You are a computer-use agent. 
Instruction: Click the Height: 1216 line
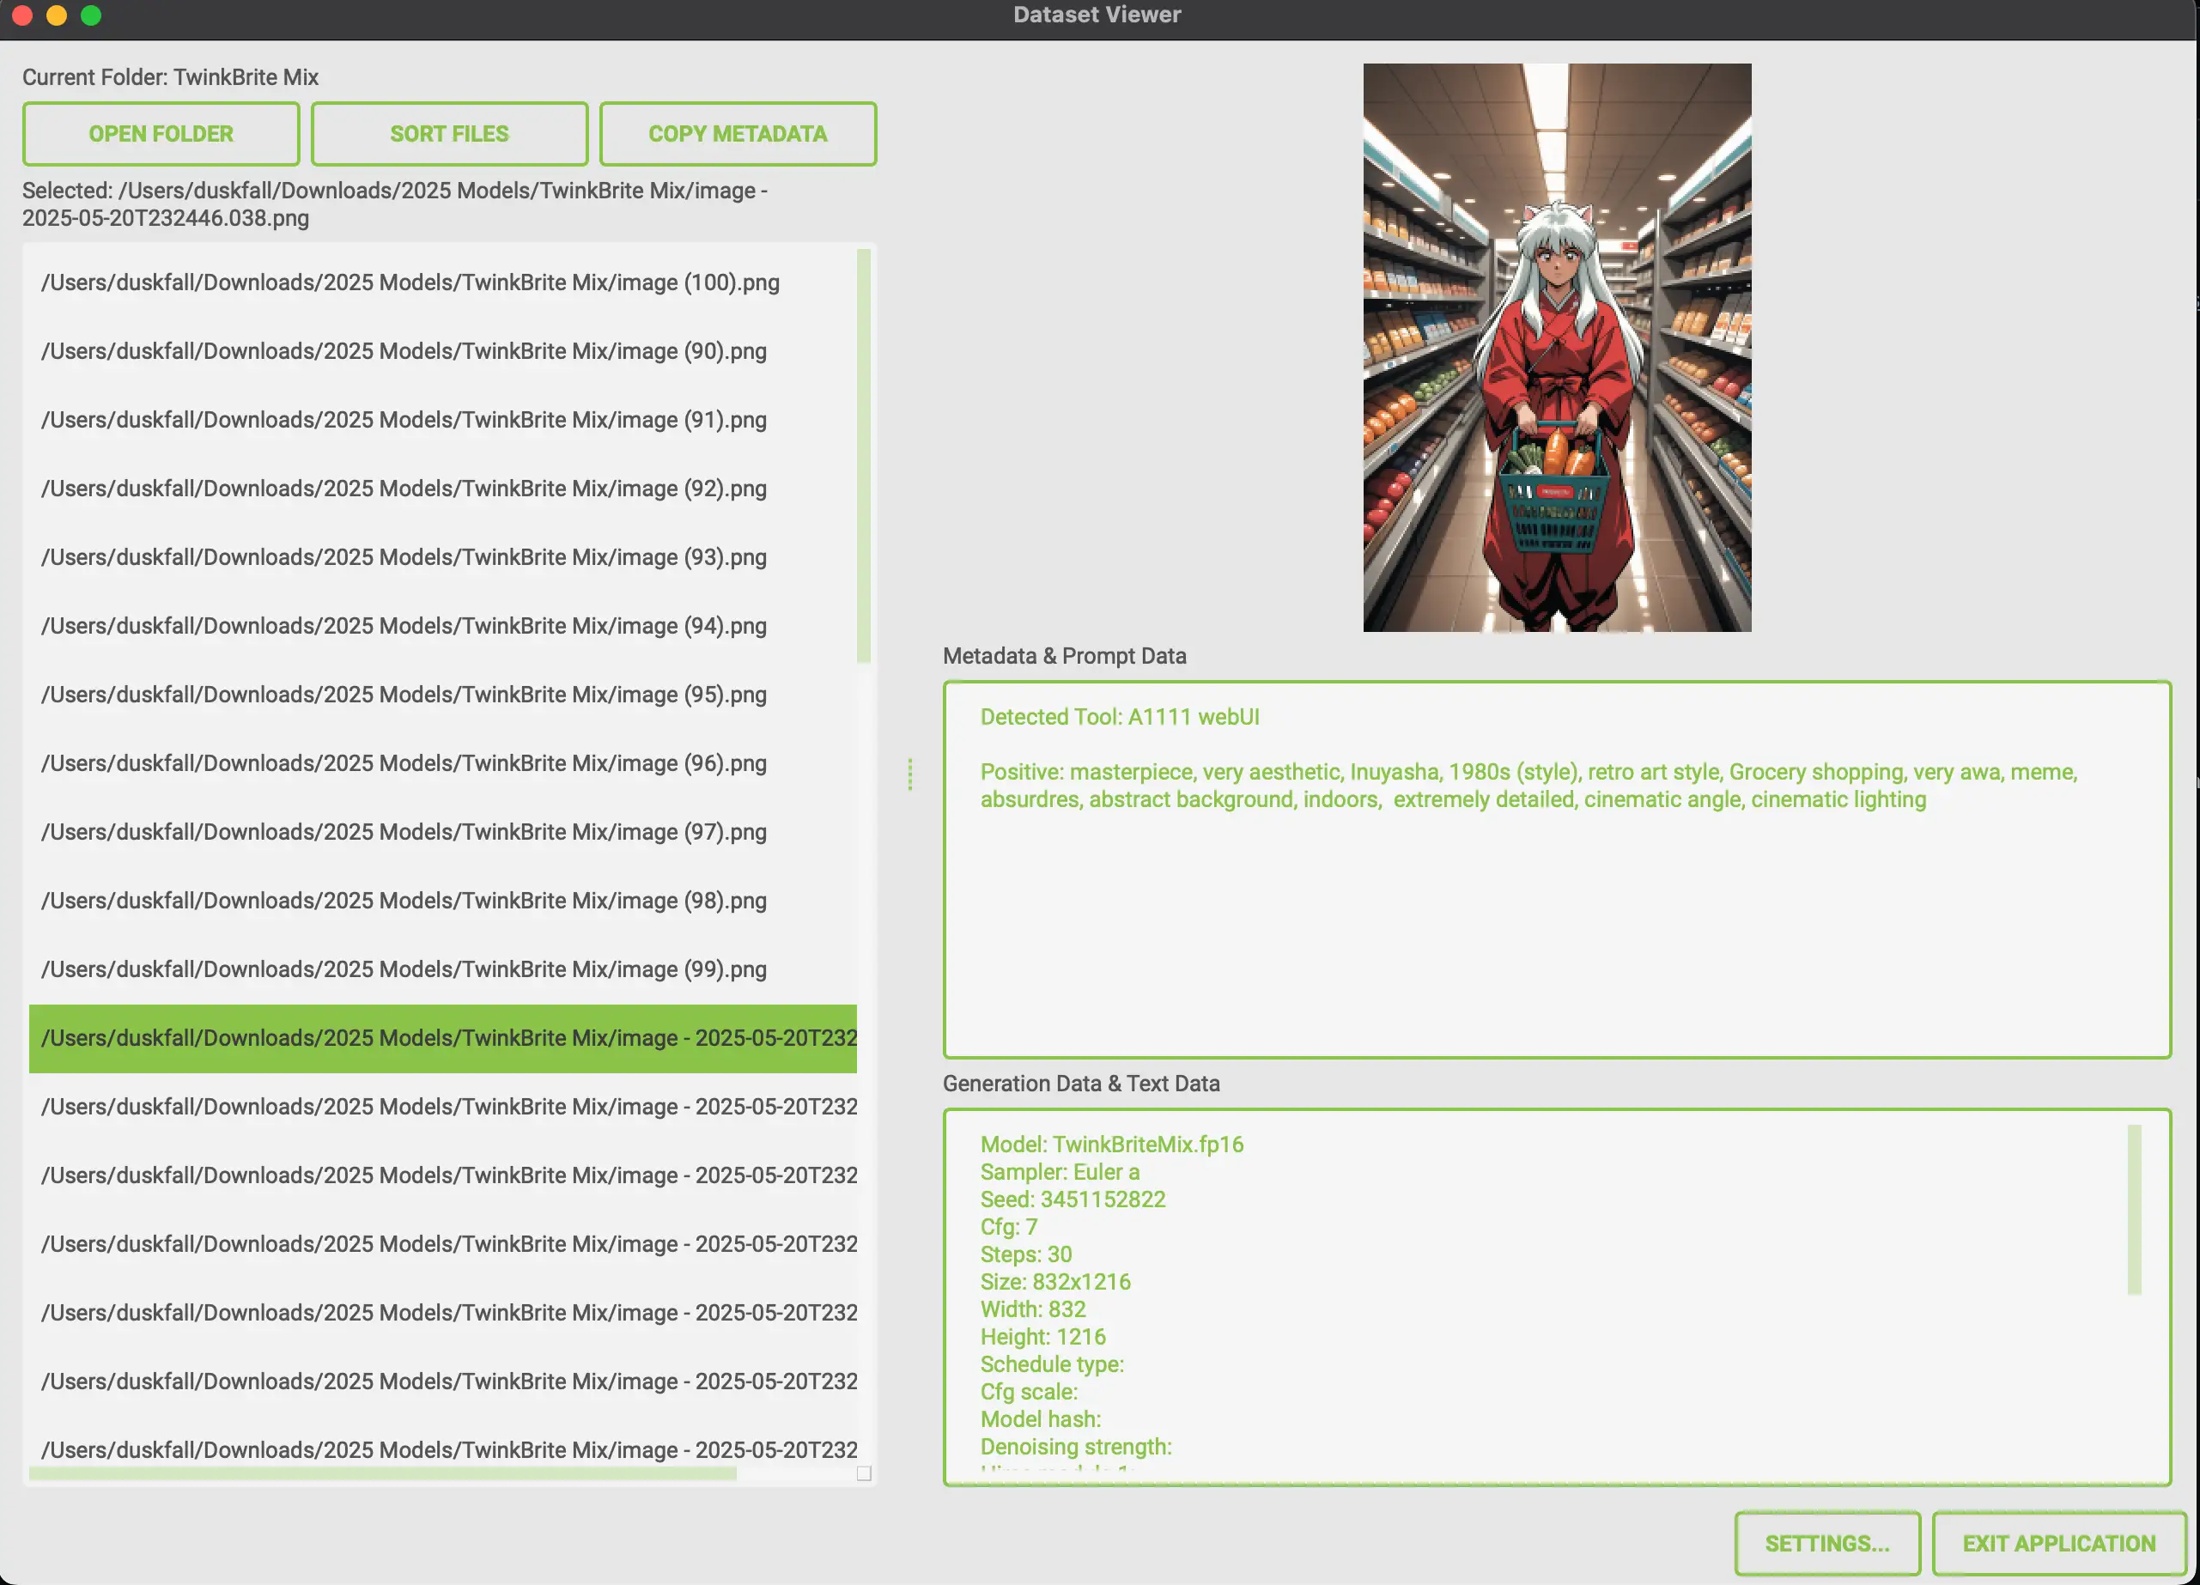[x=1043, y=1337]
